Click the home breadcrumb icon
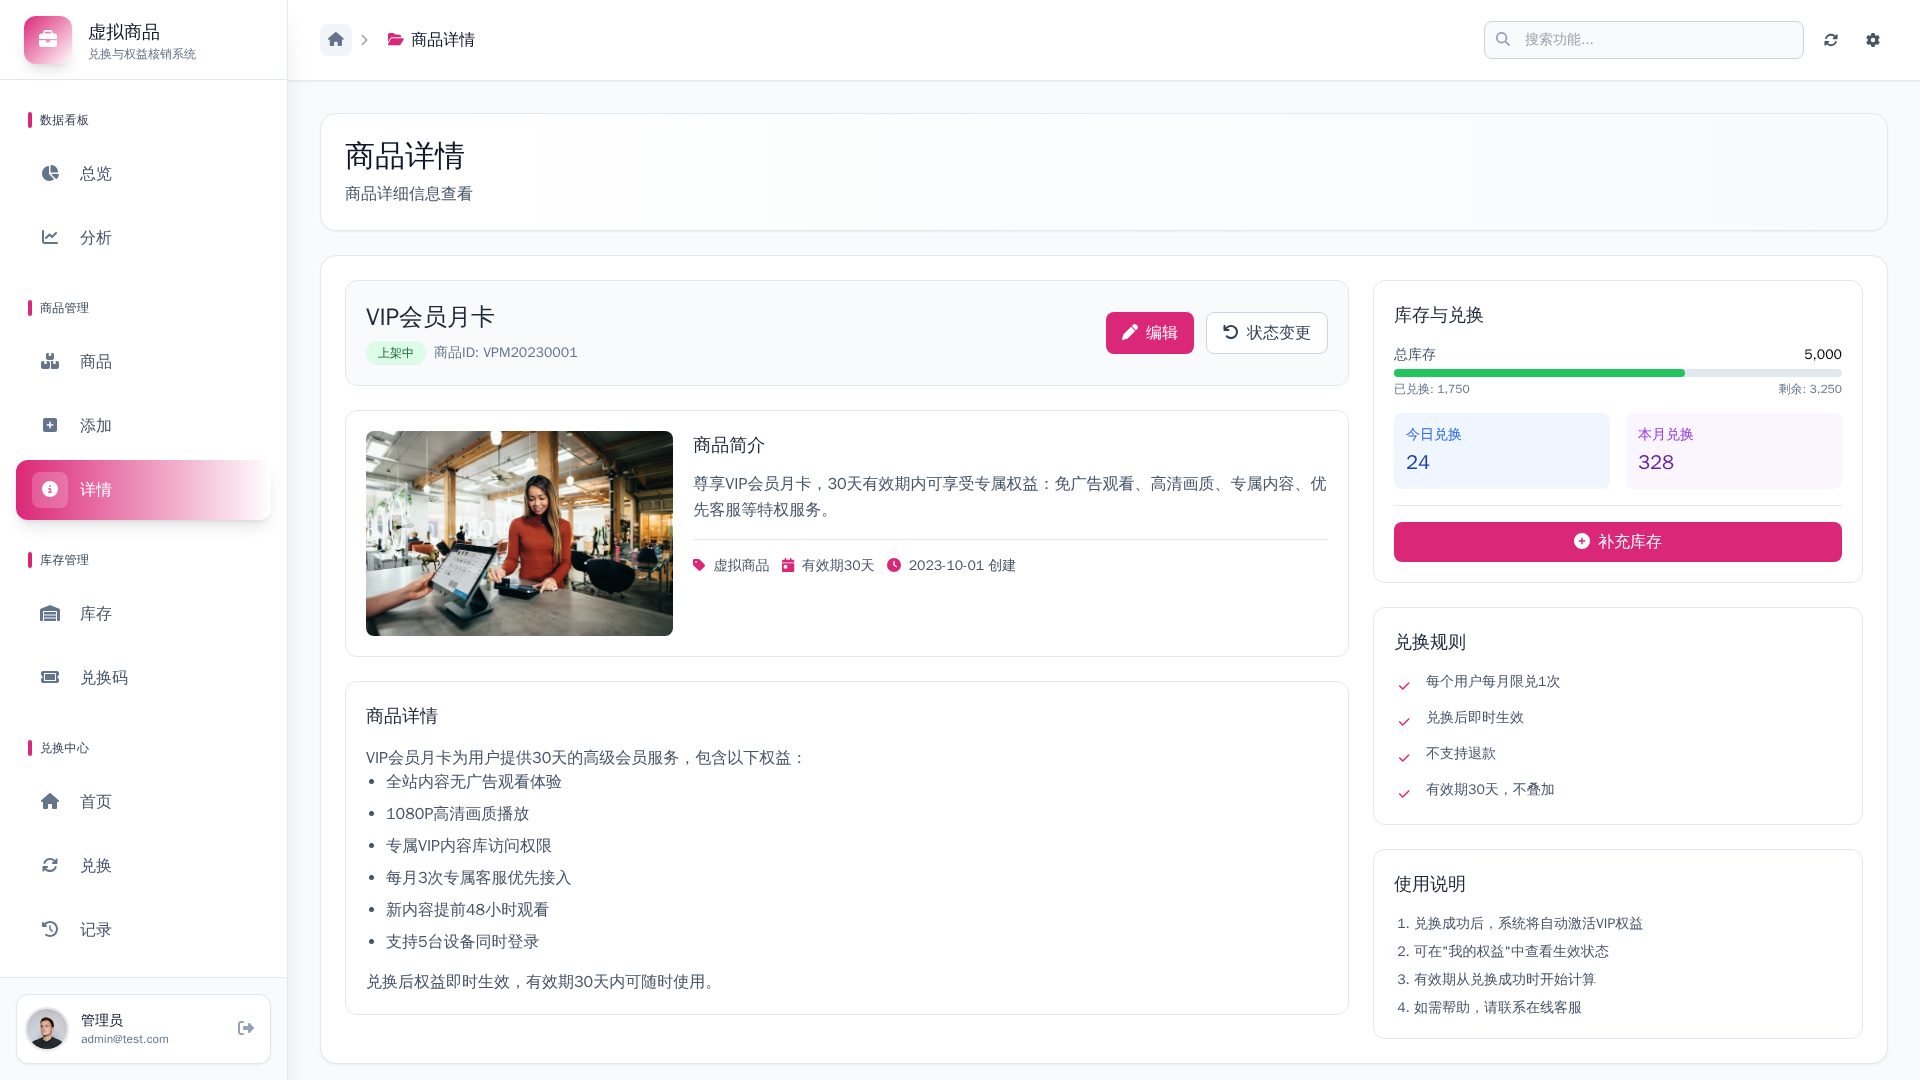This screenshot has width=1920, height=1080. (x=336, y=39)
